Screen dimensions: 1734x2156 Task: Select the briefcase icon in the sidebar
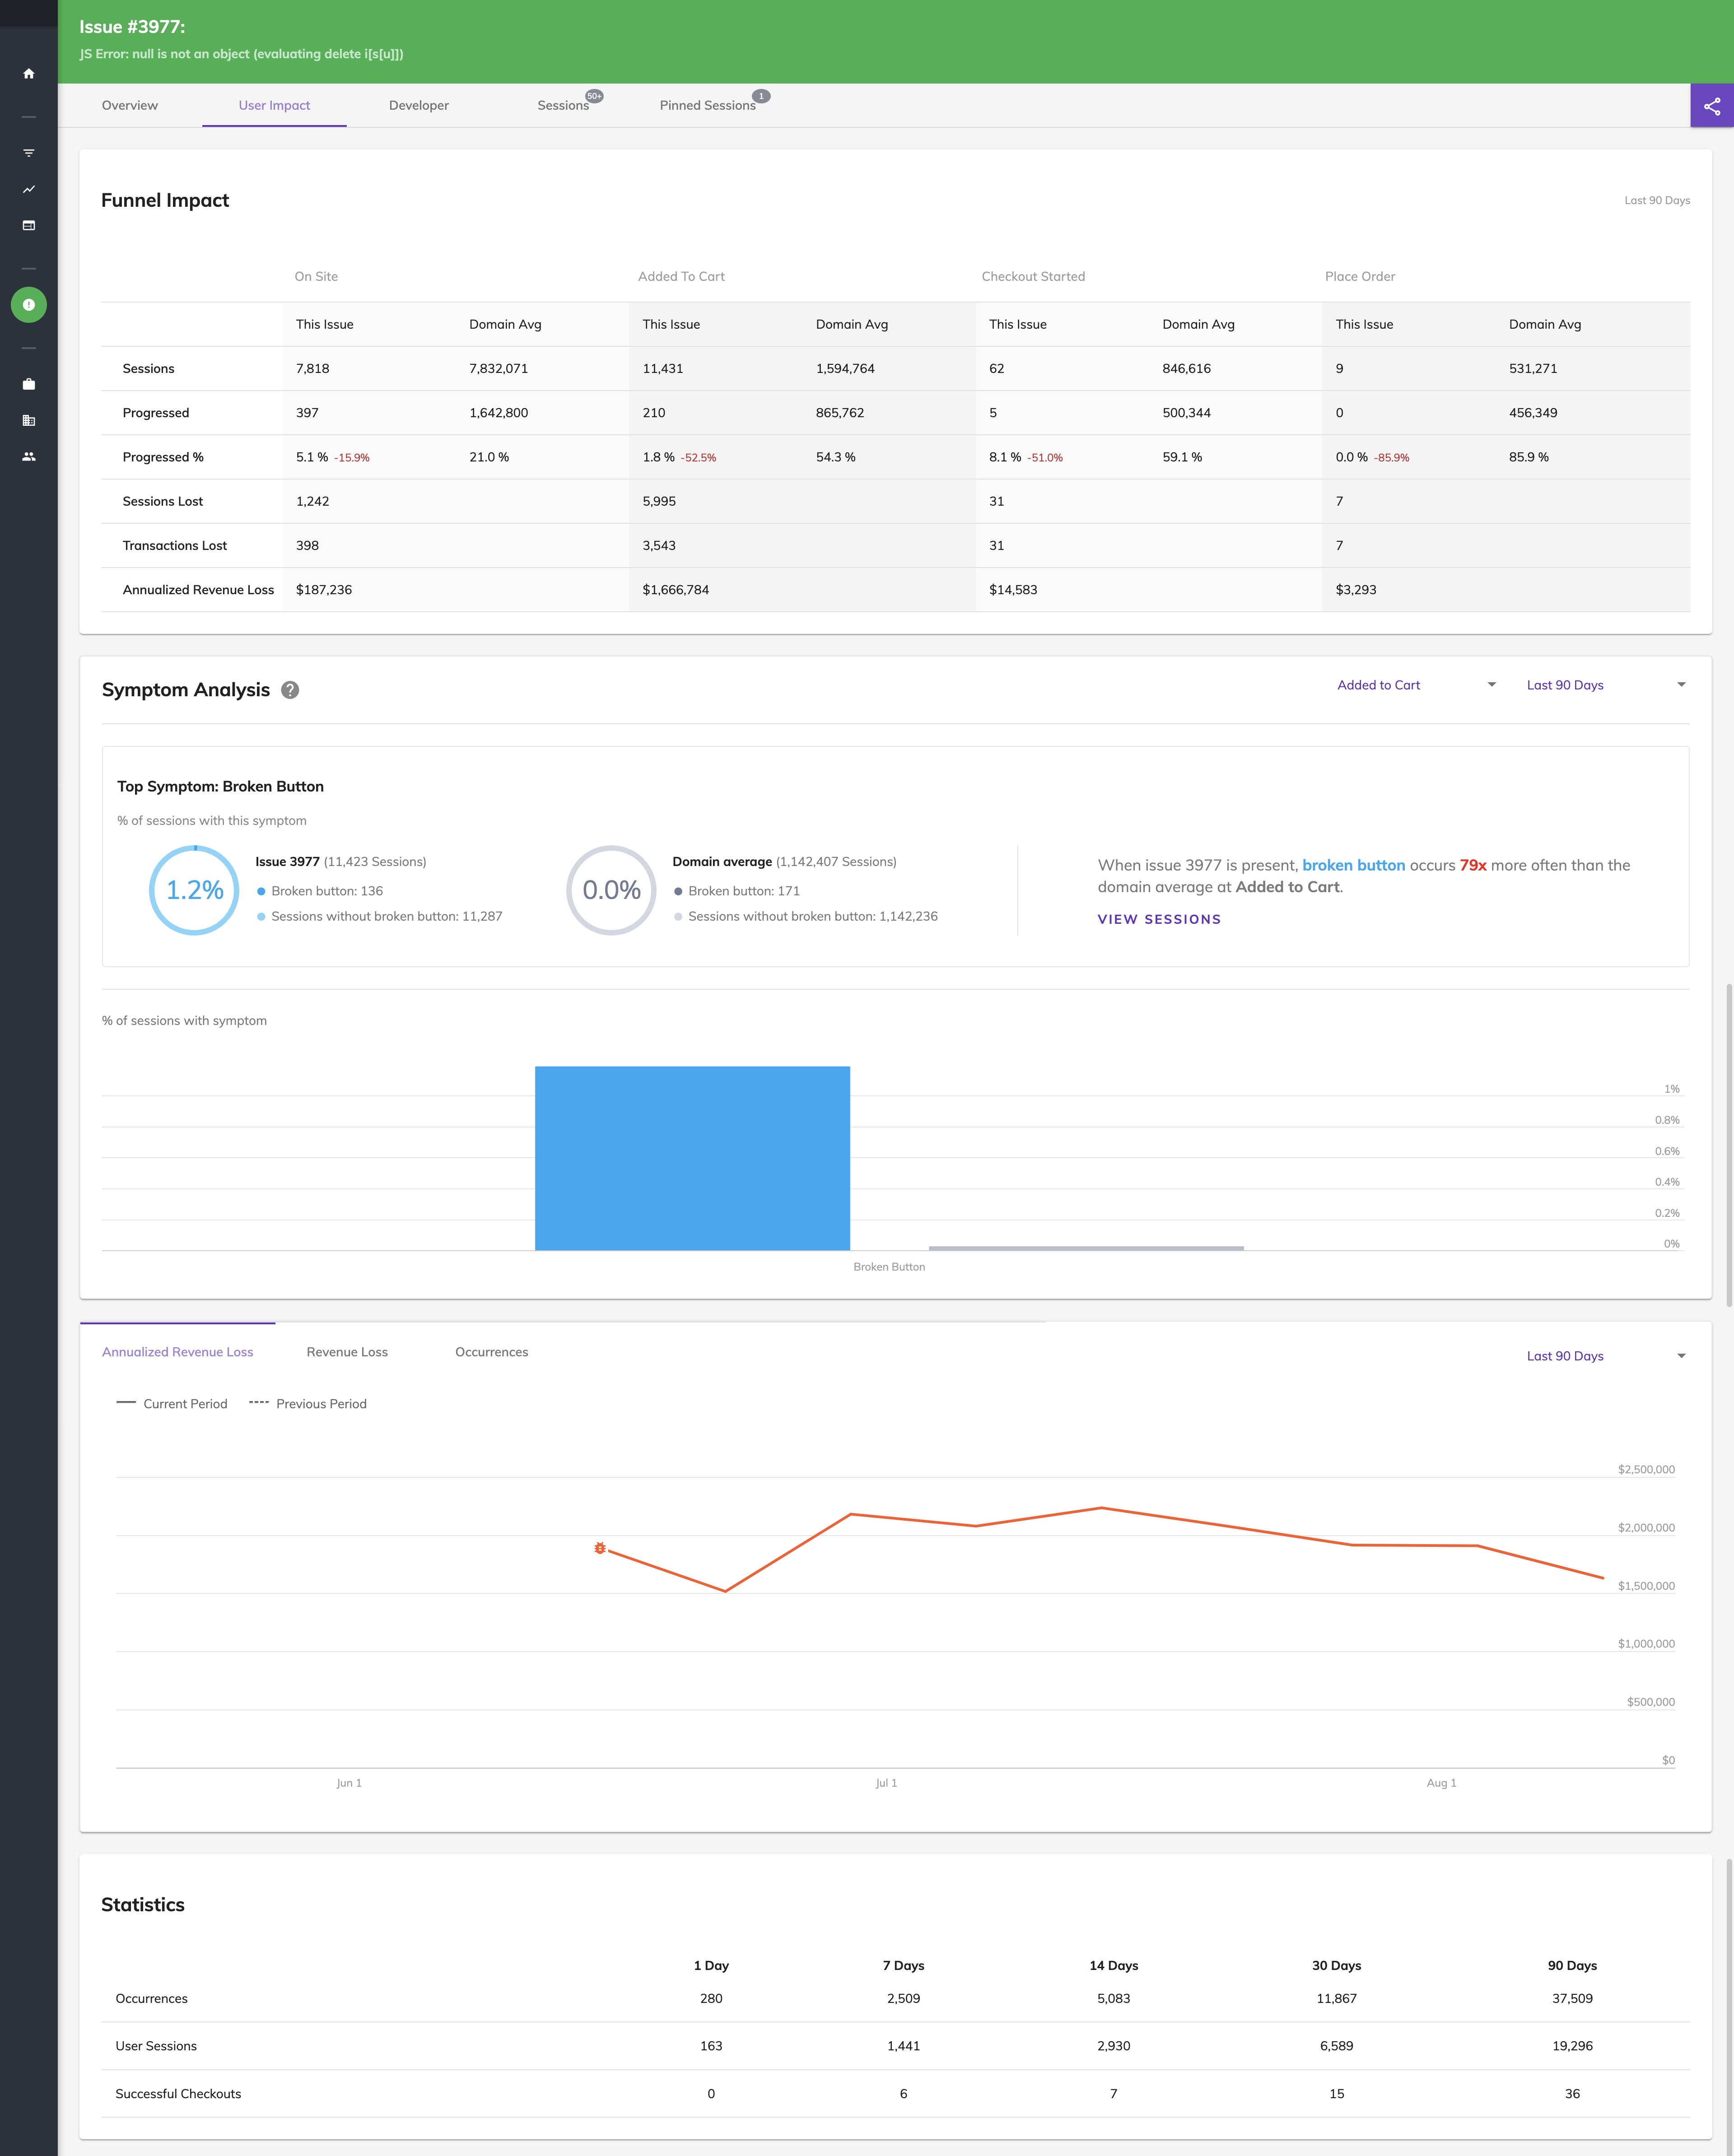point(28,383)
